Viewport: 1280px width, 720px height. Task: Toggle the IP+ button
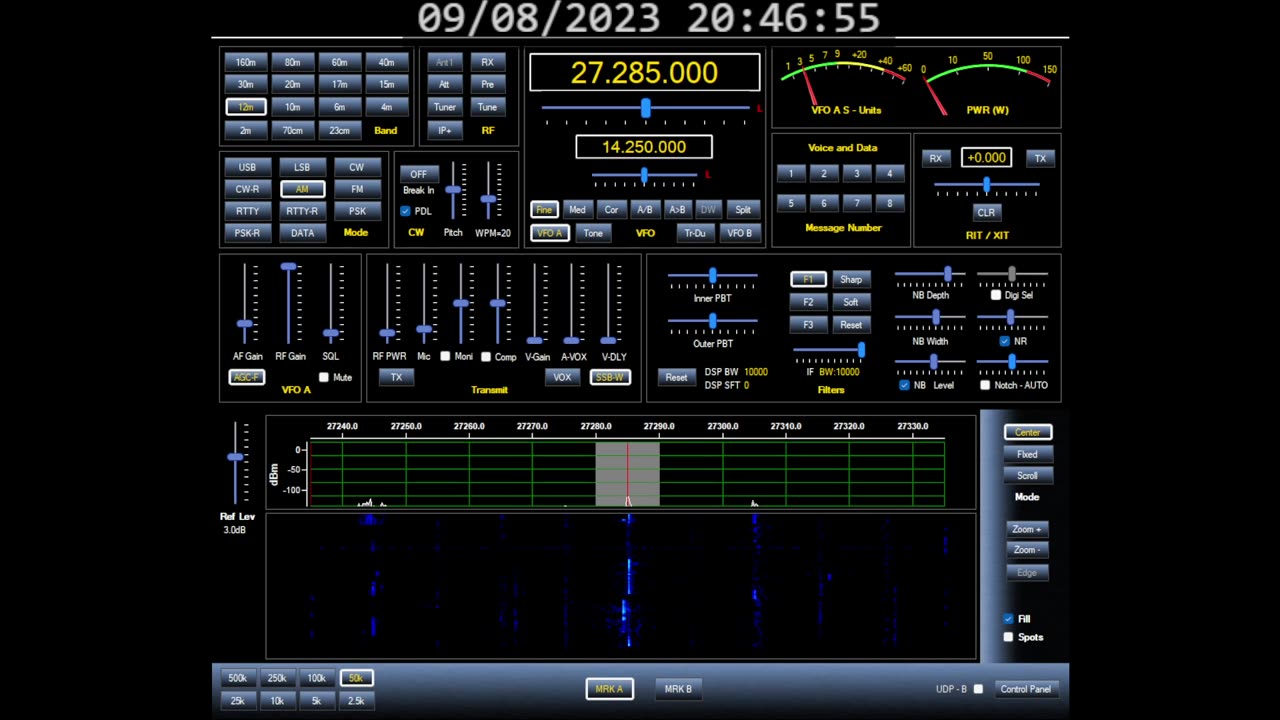tap(444, 131)
